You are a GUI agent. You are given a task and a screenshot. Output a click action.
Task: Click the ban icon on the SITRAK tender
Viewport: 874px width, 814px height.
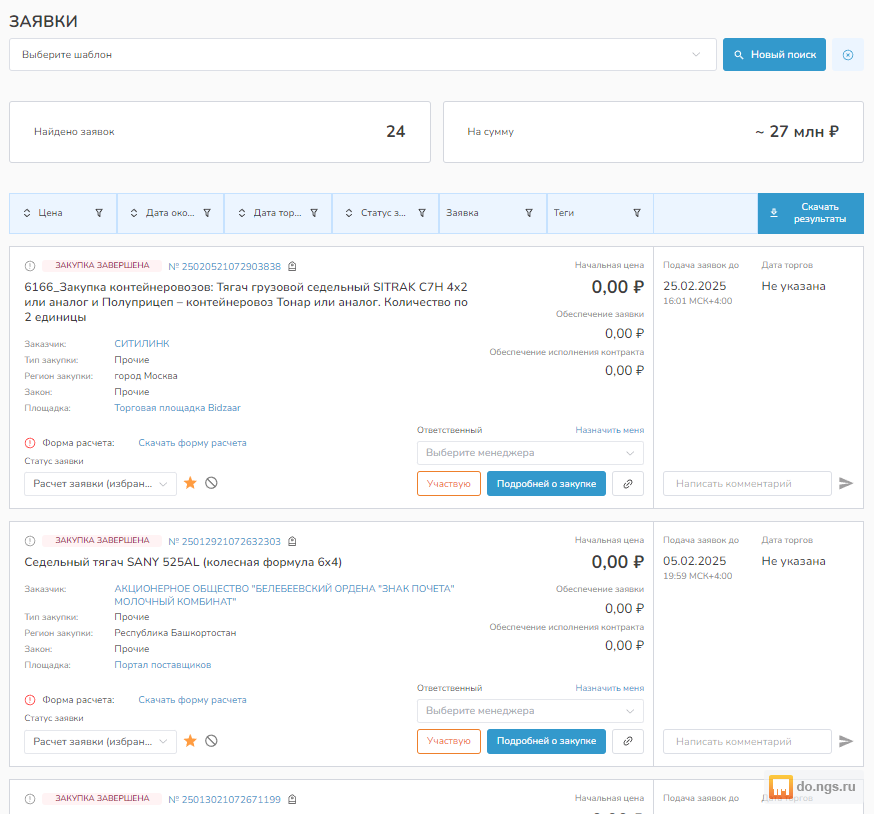click(x=211, y=483)
